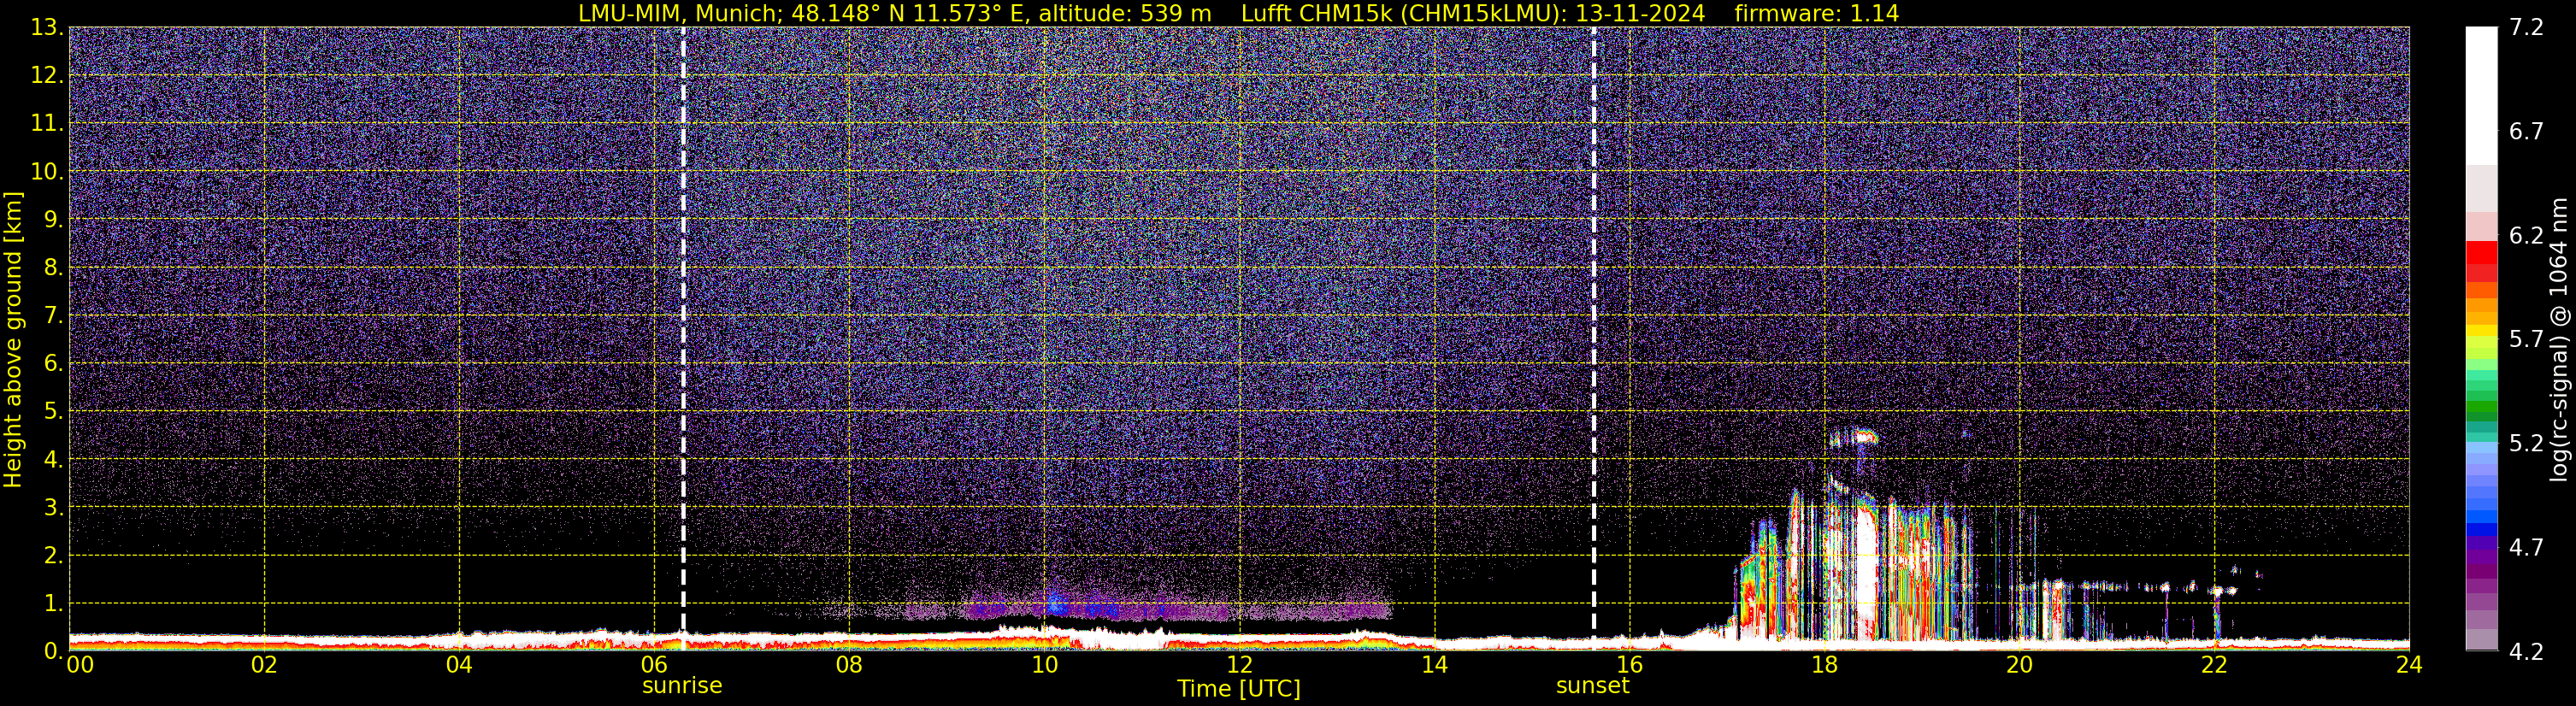
Task: Click the "13." height tick label
Action: click(47, 28)
